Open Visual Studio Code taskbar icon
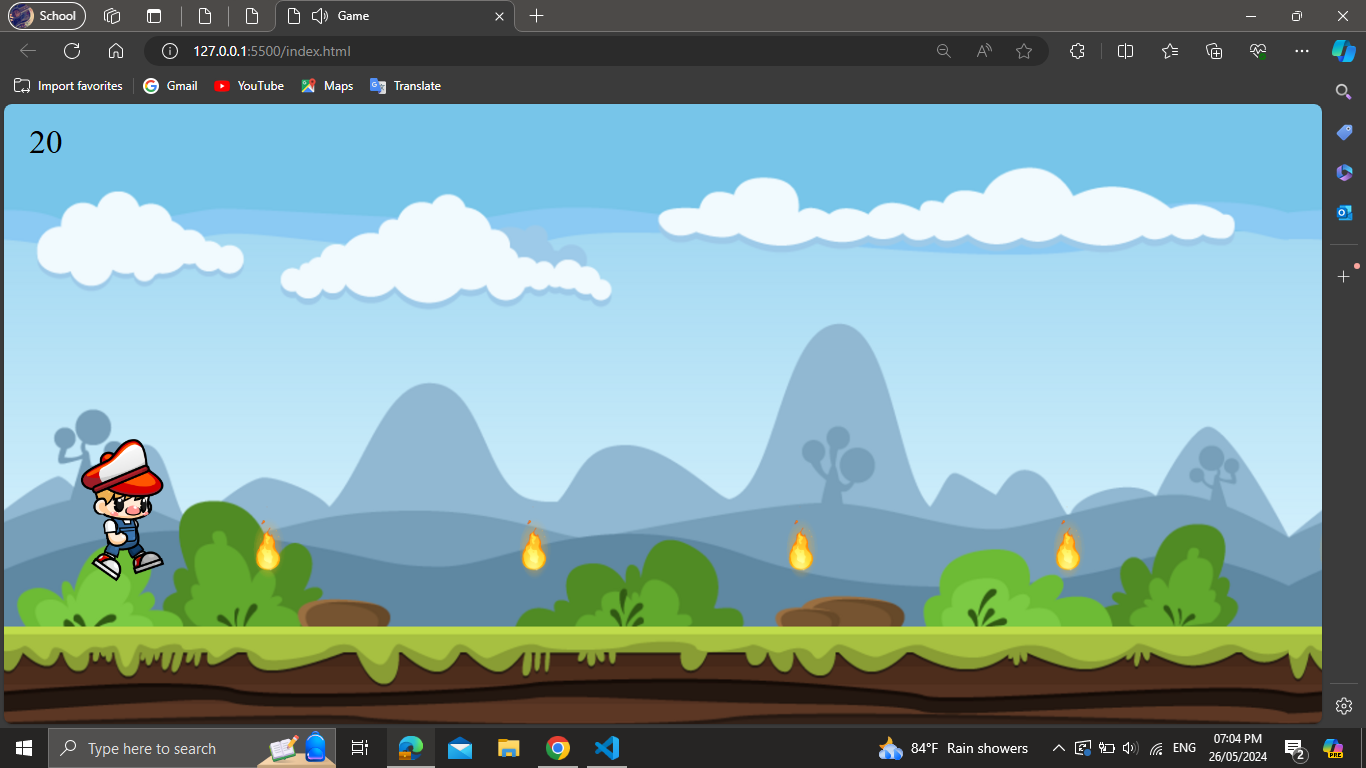The image size is (1366, 768). pos(607,748)
